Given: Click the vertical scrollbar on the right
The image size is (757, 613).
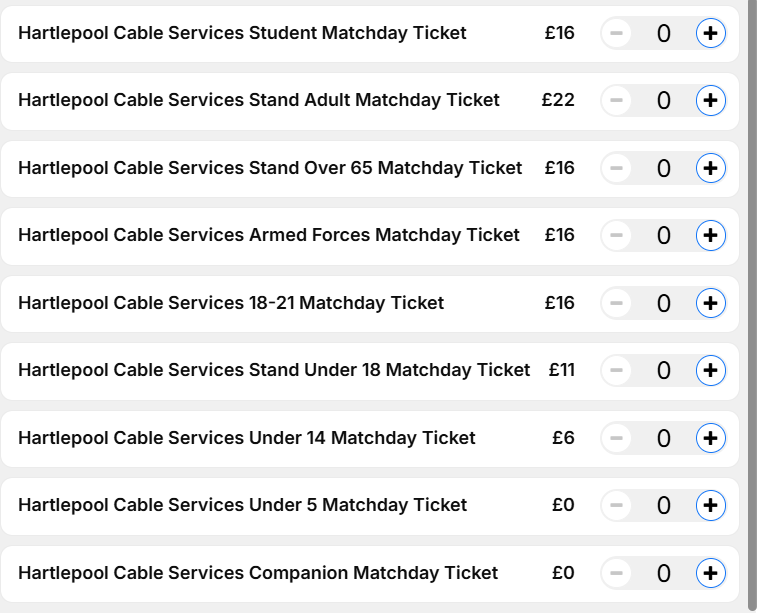Looking at the screenshot, I should [752, 300].
